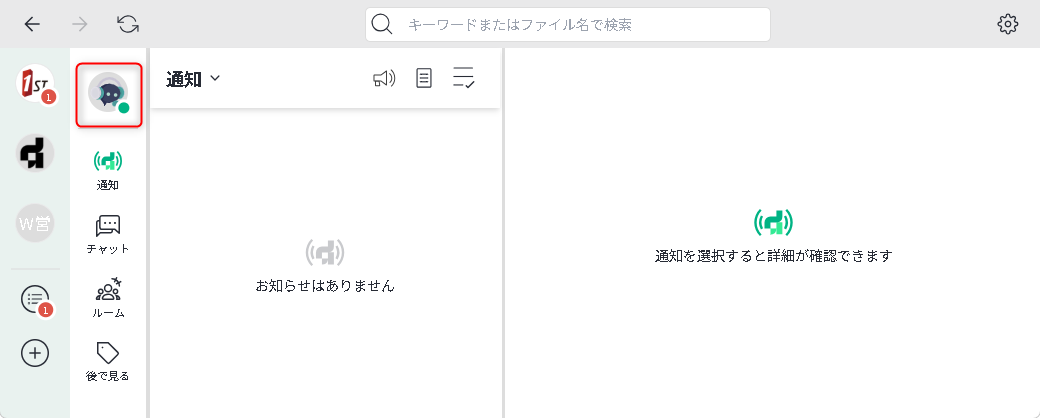Open the 後で見る tag section
The height and width of the screenshot is (418, 1040).
[108, 361]
